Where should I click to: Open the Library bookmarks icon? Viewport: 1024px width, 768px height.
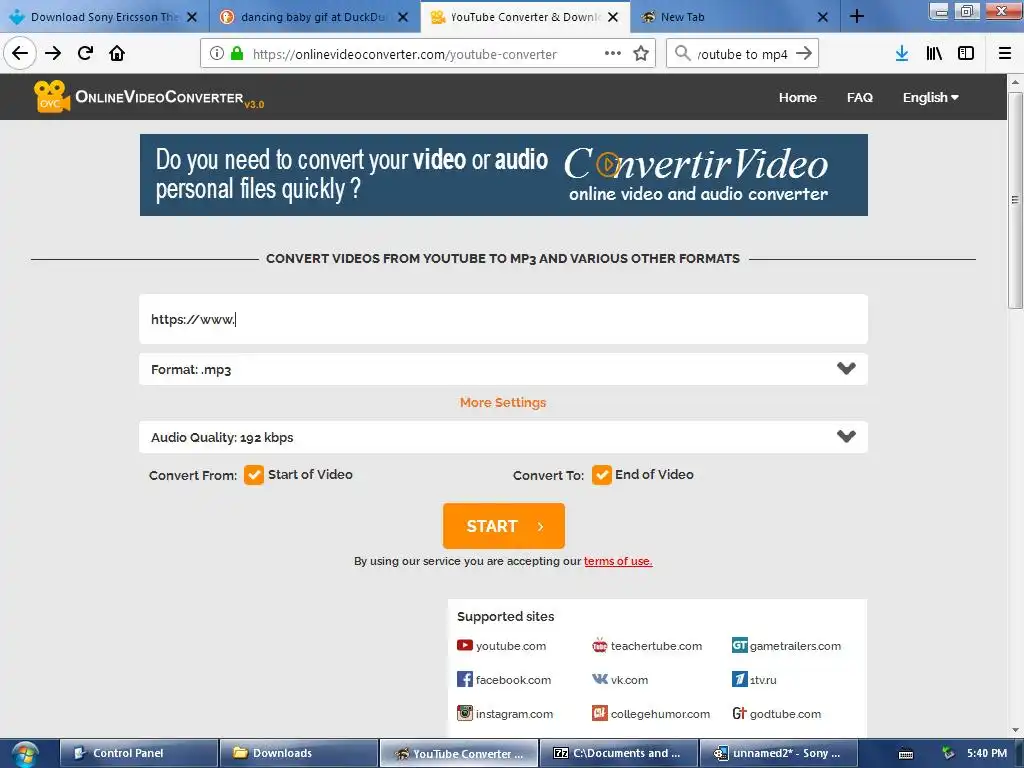click(x=934, y=54)
